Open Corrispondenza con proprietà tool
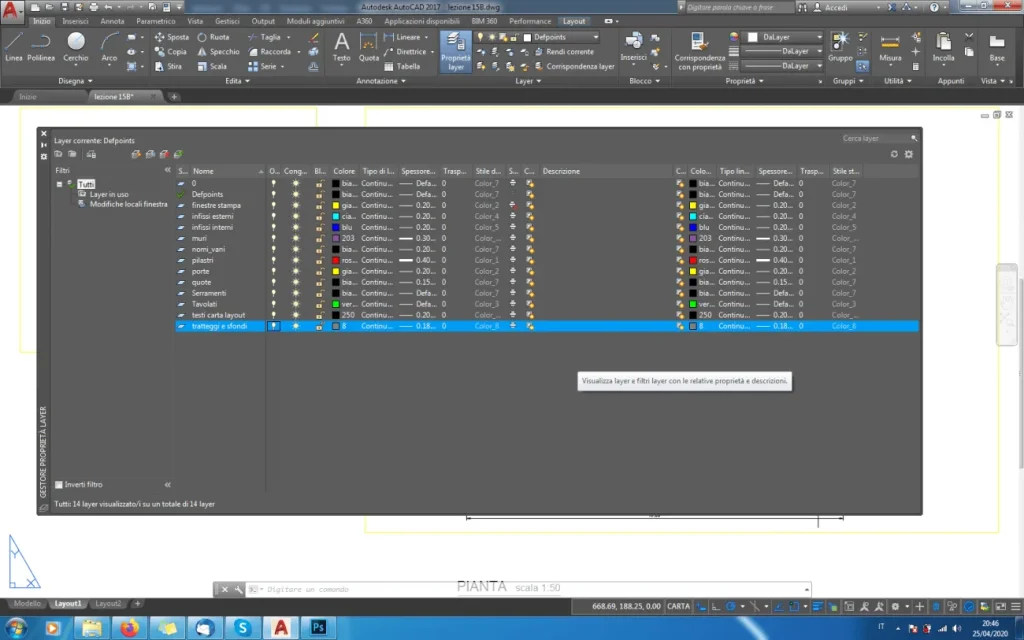 tap(699, 51)
